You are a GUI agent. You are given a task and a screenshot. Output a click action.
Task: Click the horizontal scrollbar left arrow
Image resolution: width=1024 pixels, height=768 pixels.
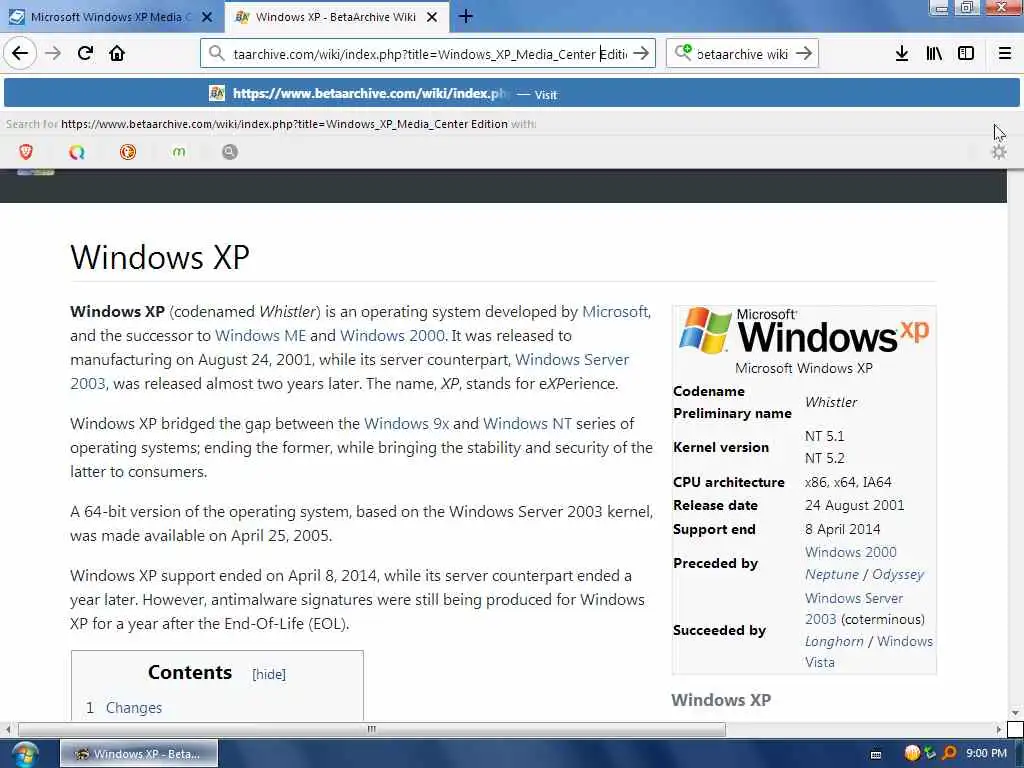pyautogui.click(x=8, y=729)
